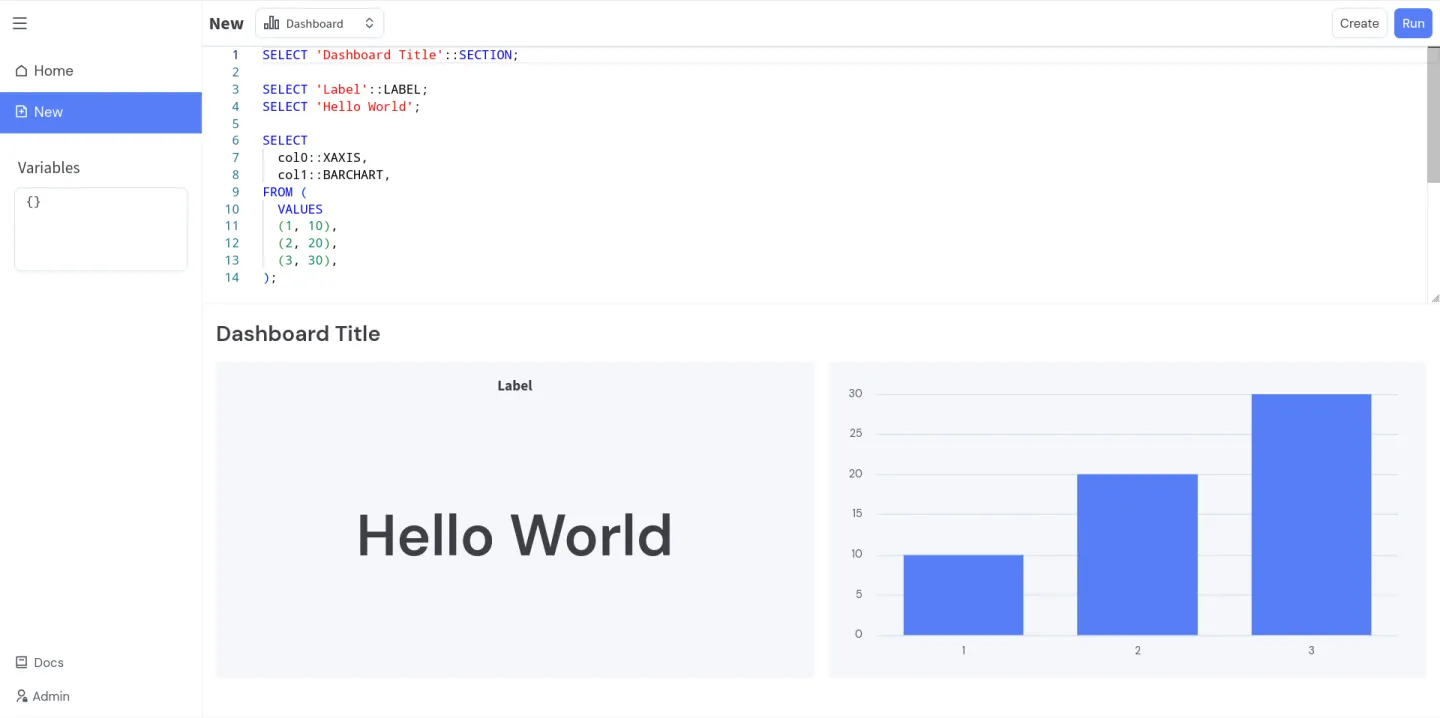Open the sidebar hamburger menu icon
Image resolution: width=1440 pixels, height=718 pixels.
click(19, 23)
